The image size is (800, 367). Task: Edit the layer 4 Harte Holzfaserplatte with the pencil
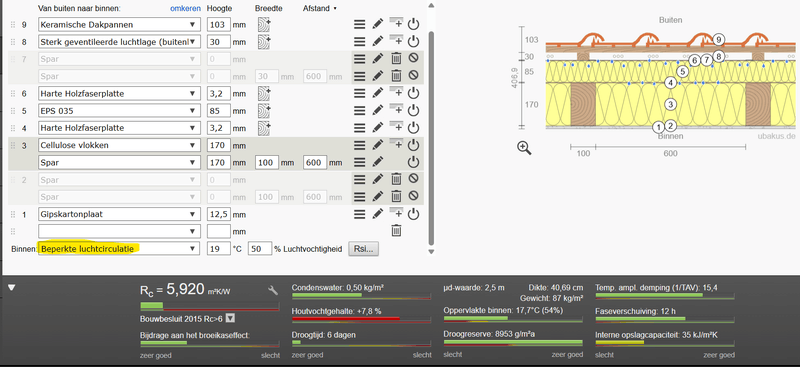(378, 128)
